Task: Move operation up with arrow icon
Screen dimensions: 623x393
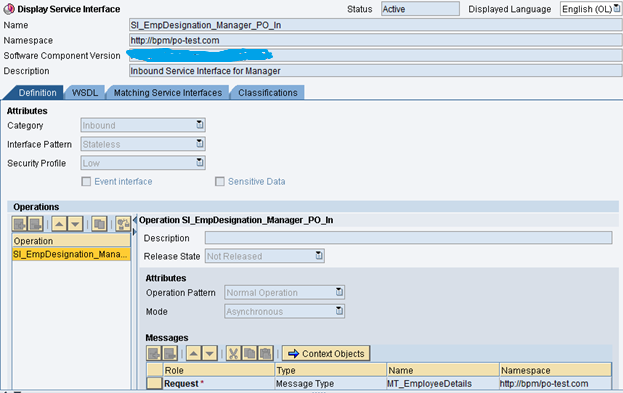Action: click(59, 224)
